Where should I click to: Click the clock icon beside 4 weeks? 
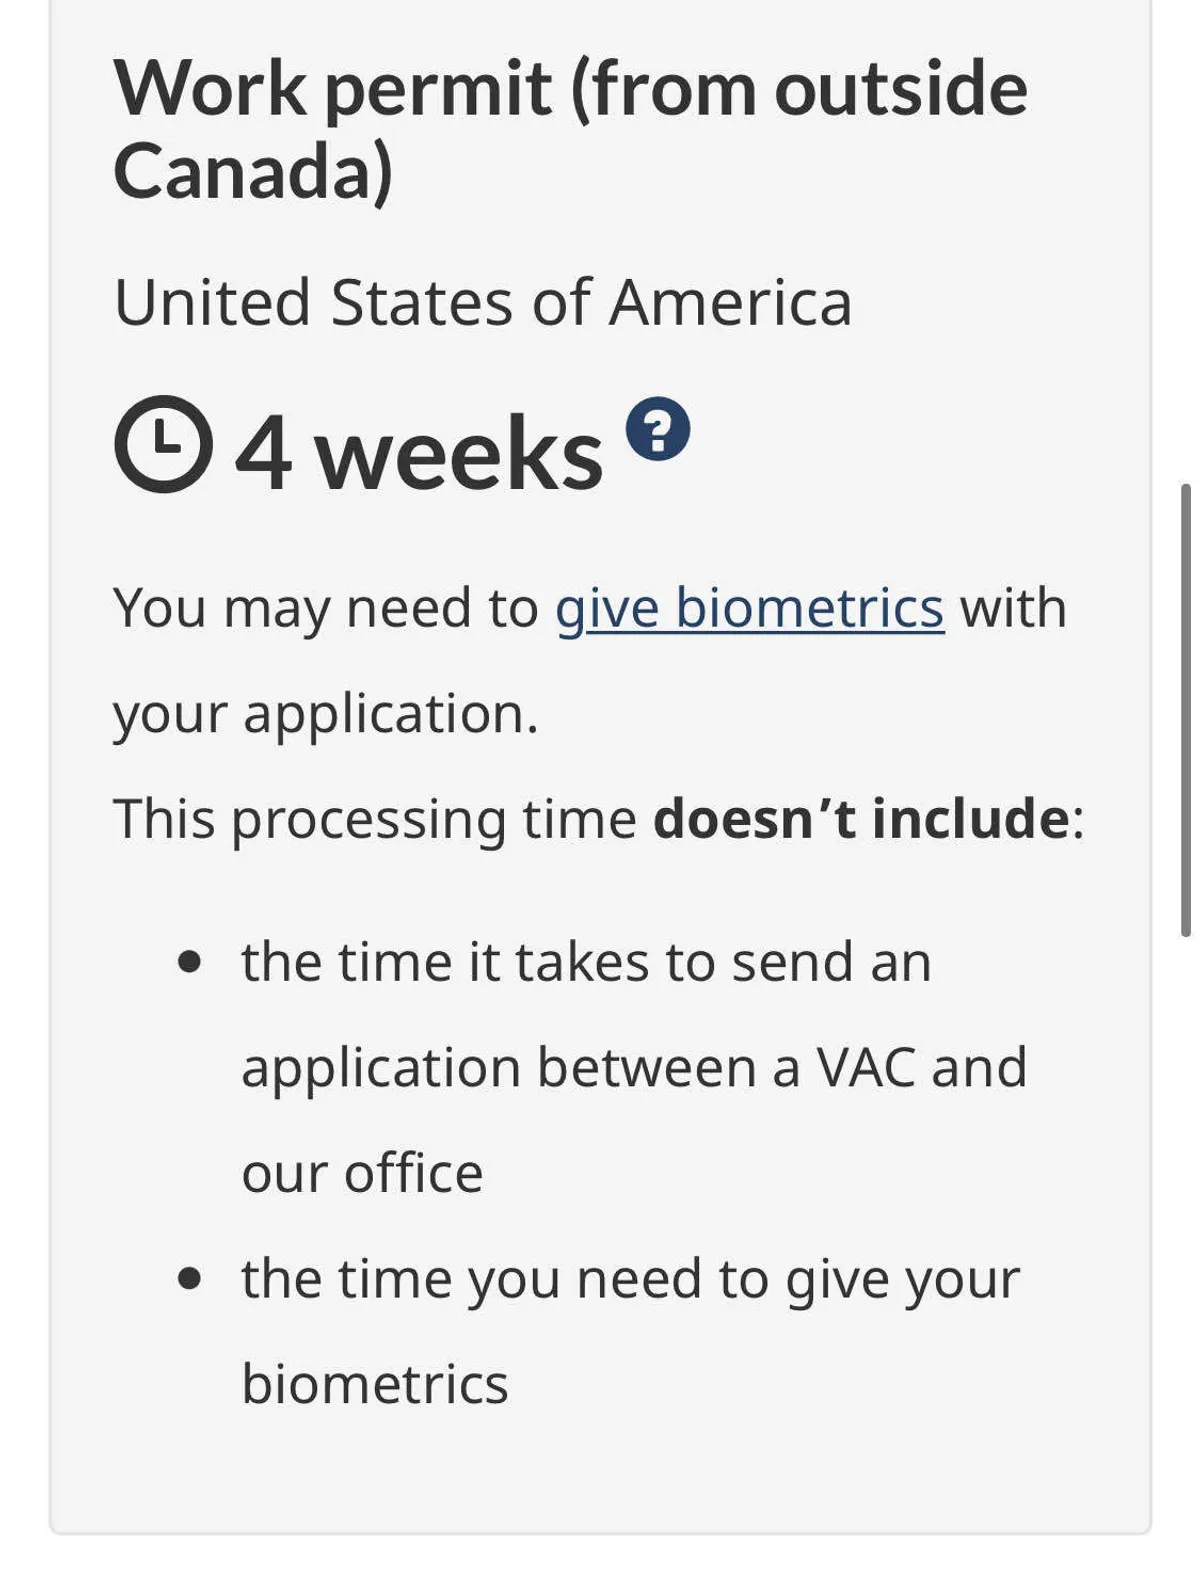(x=163, y=444)
